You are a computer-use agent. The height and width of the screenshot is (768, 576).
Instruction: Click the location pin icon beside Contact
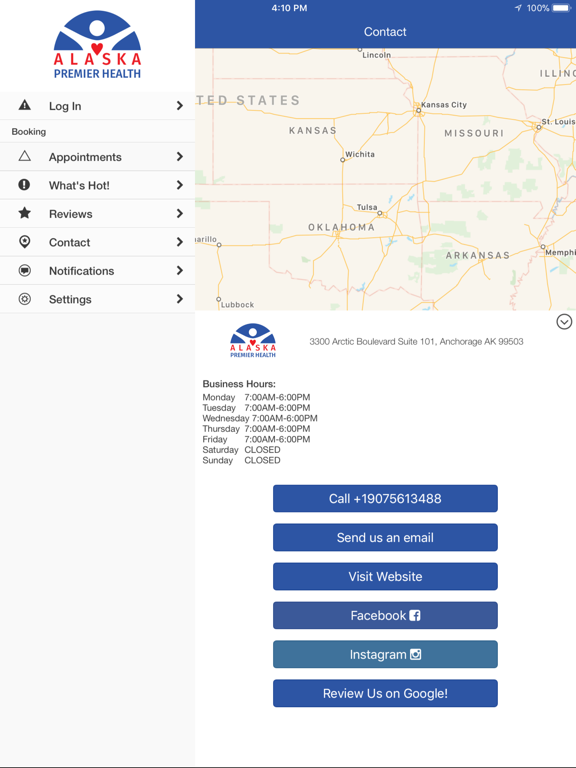click(x=24, y=241)
